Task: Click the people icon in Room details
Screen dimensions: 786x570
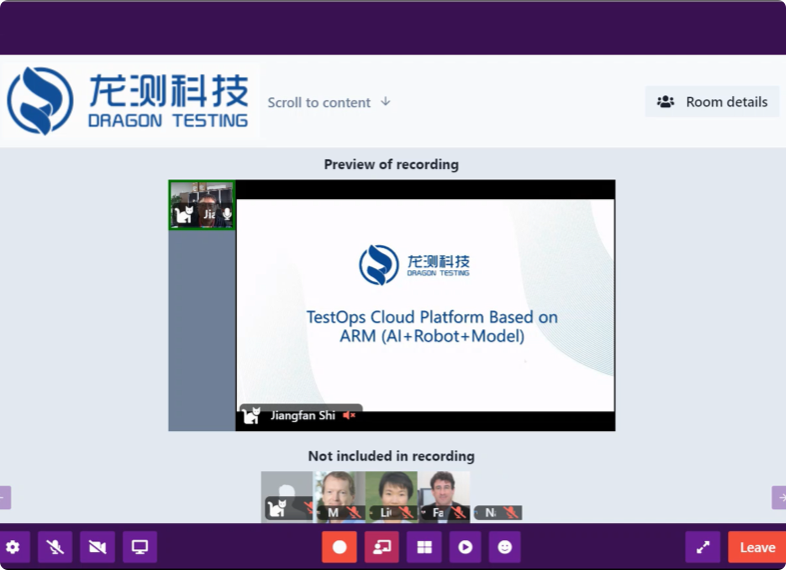Action: (666, 102)
